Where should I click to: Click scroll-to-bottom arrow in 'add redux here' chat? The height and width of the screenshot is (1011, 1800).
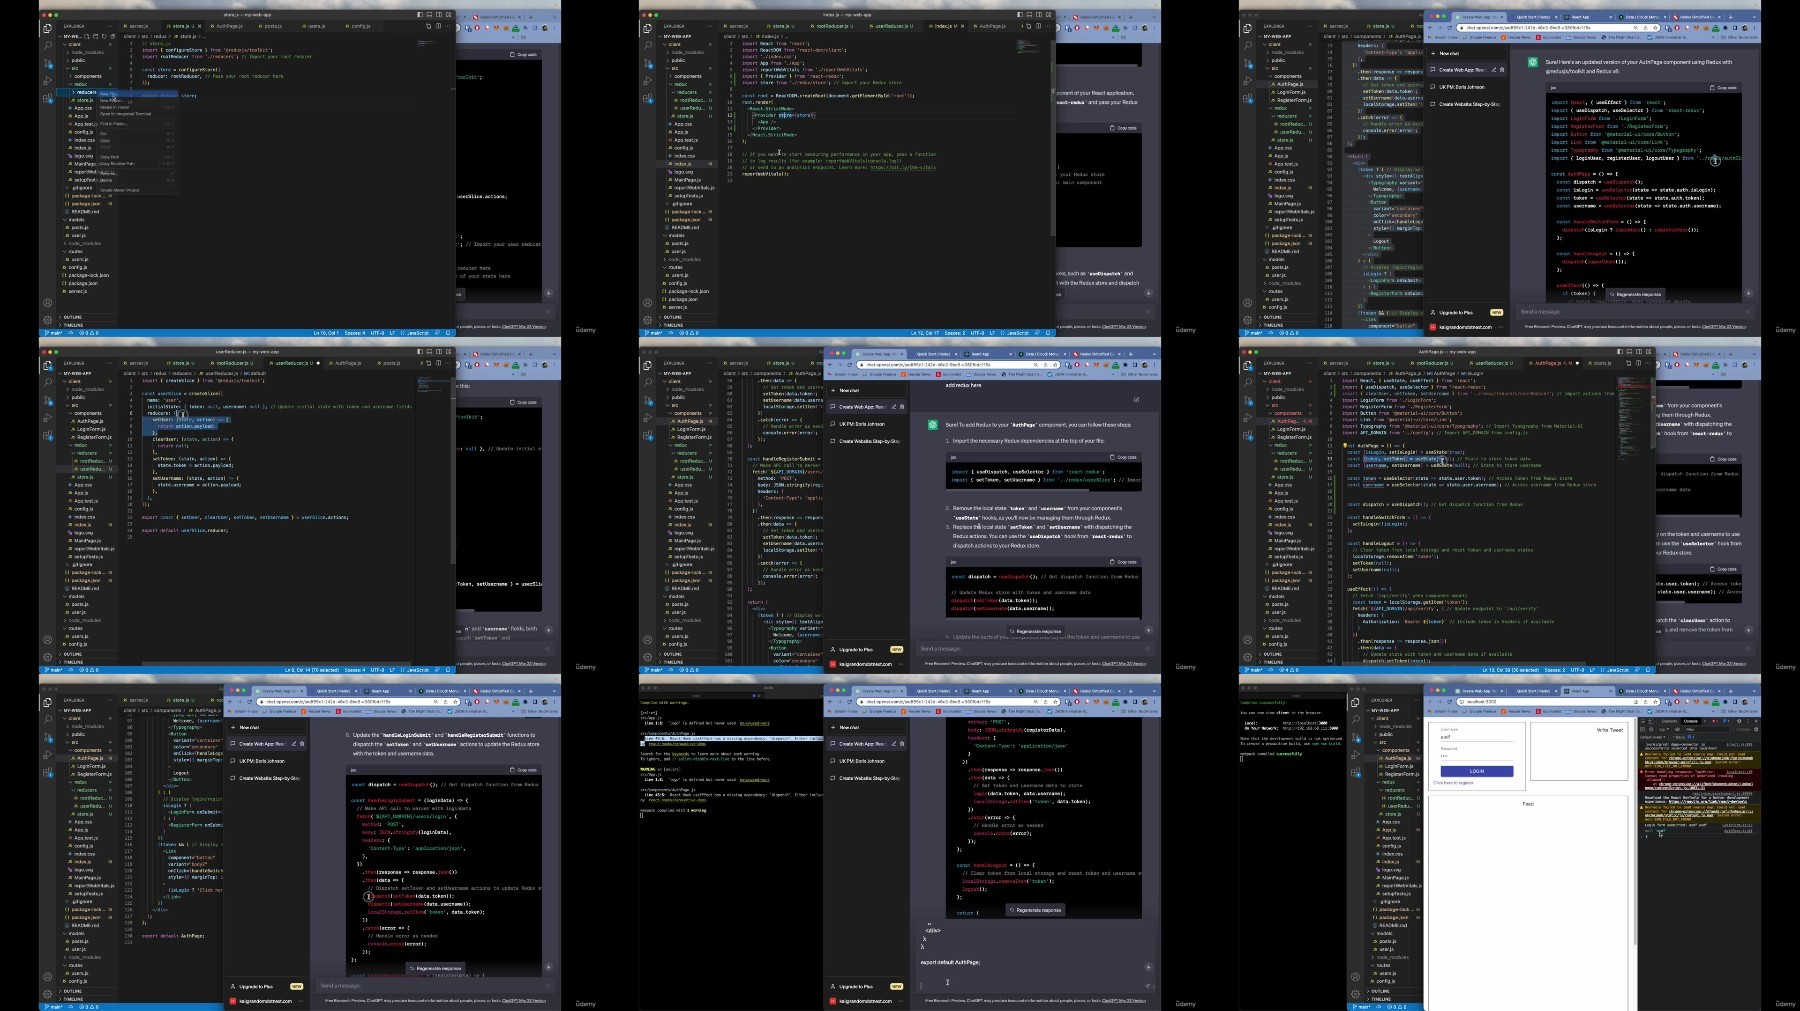click(1148, 629)
